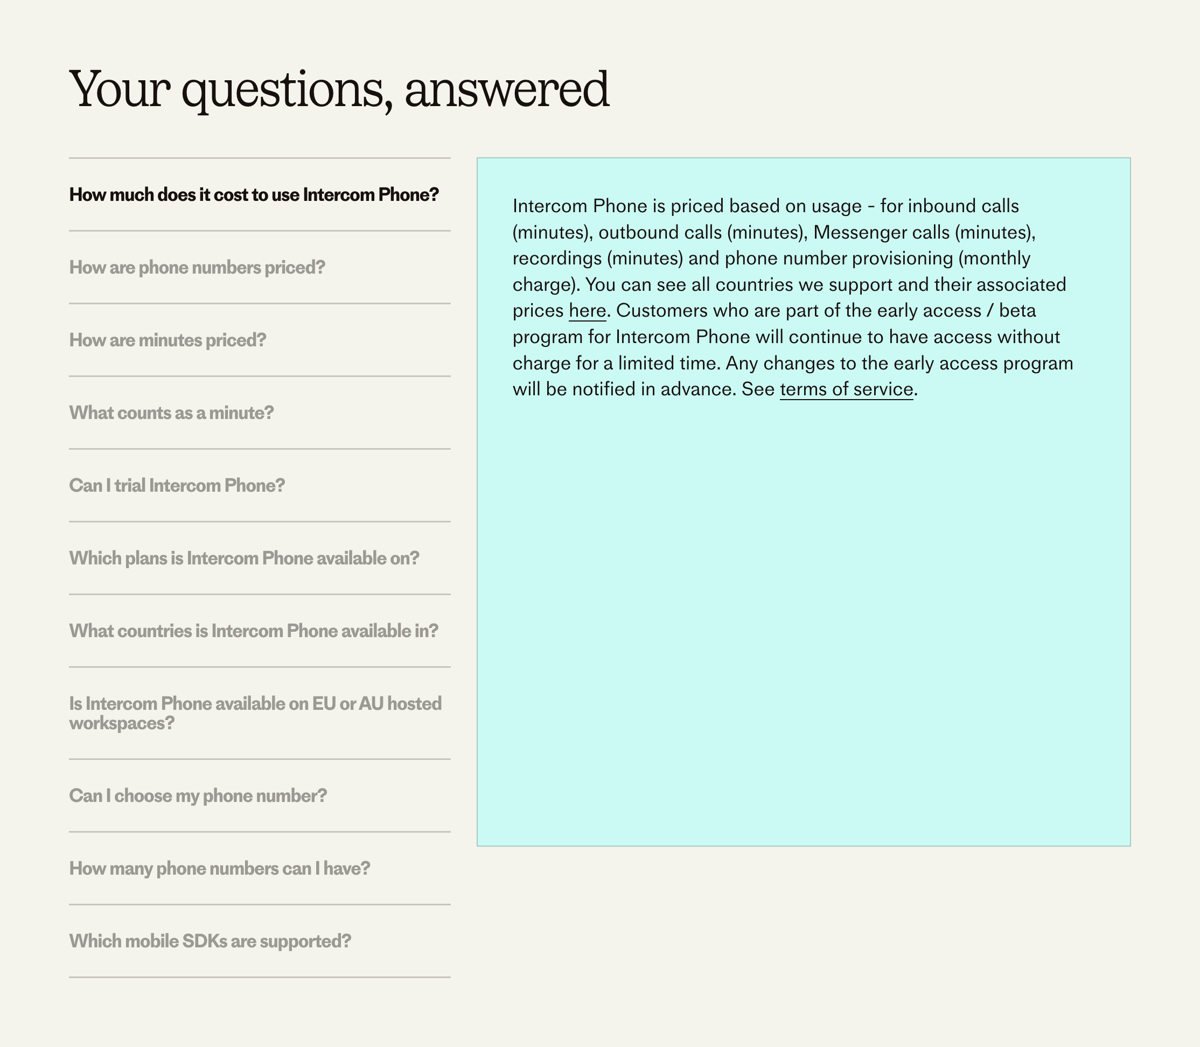Expand the 'Can I trial Intercom Phone?' question
The height and width of the screenshot is (1047, 1200).
[x=176, y=485]
